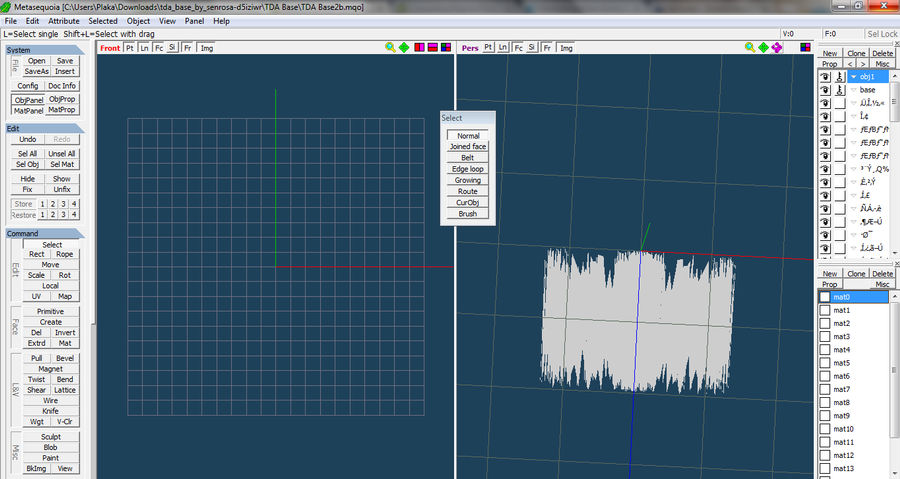Screen dimensions: 900x479
Task: Toggle the Pt display button in the Front view
Action: pyautogui.click(x=130, y=48)
